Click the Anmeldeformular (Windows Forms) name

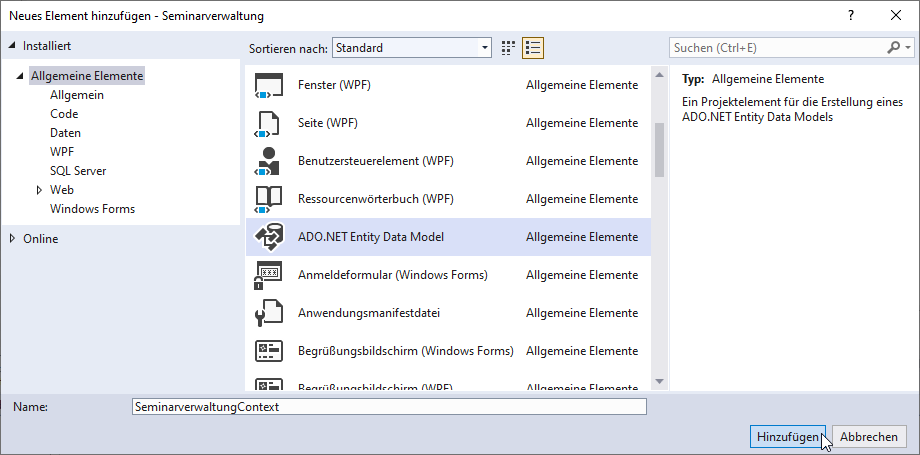coord(393,274)
